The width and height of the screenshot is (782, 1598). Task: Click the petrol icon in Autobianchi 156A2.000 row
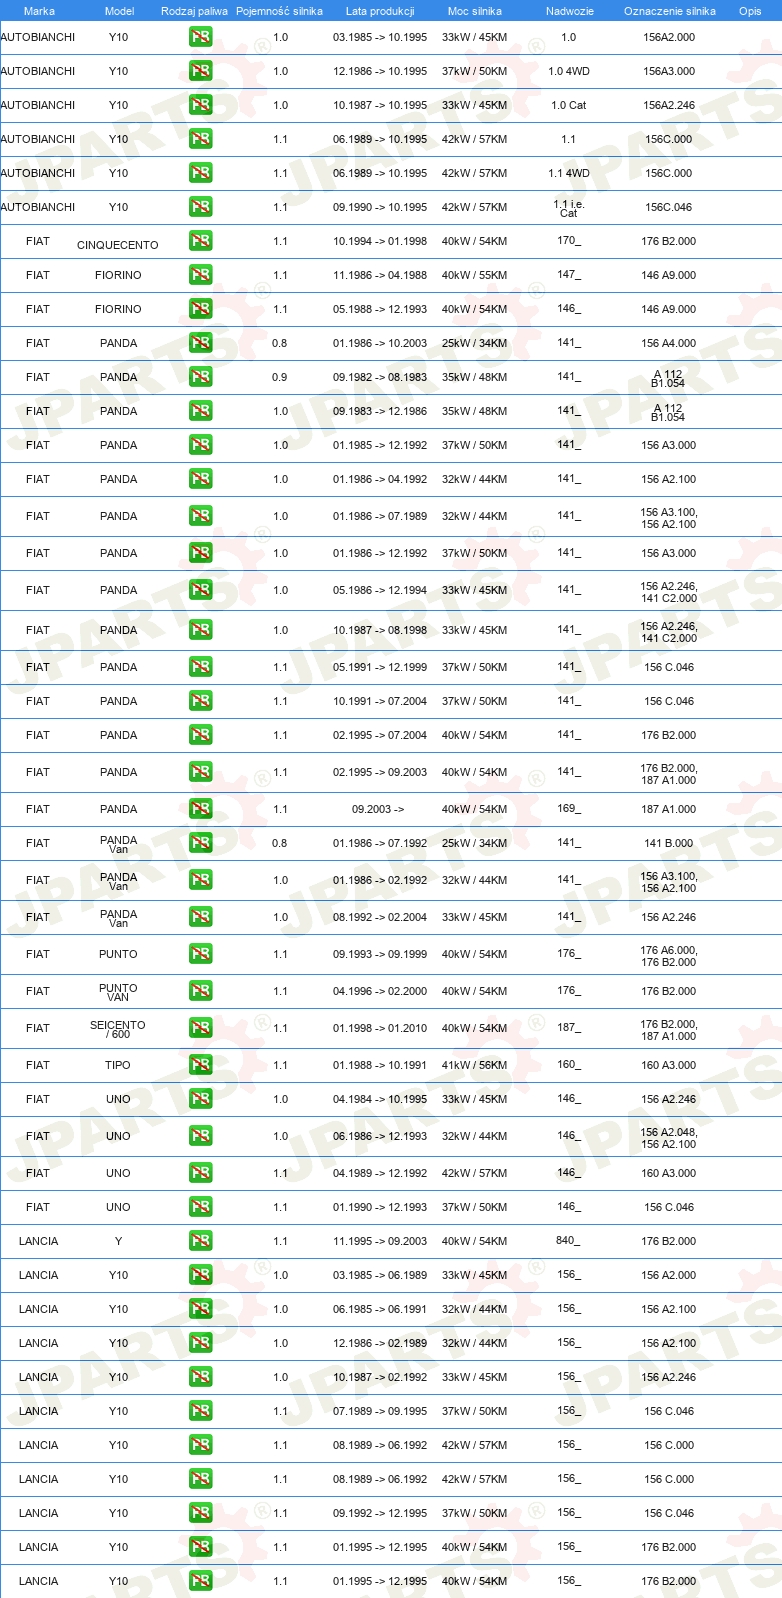point(201,37)
